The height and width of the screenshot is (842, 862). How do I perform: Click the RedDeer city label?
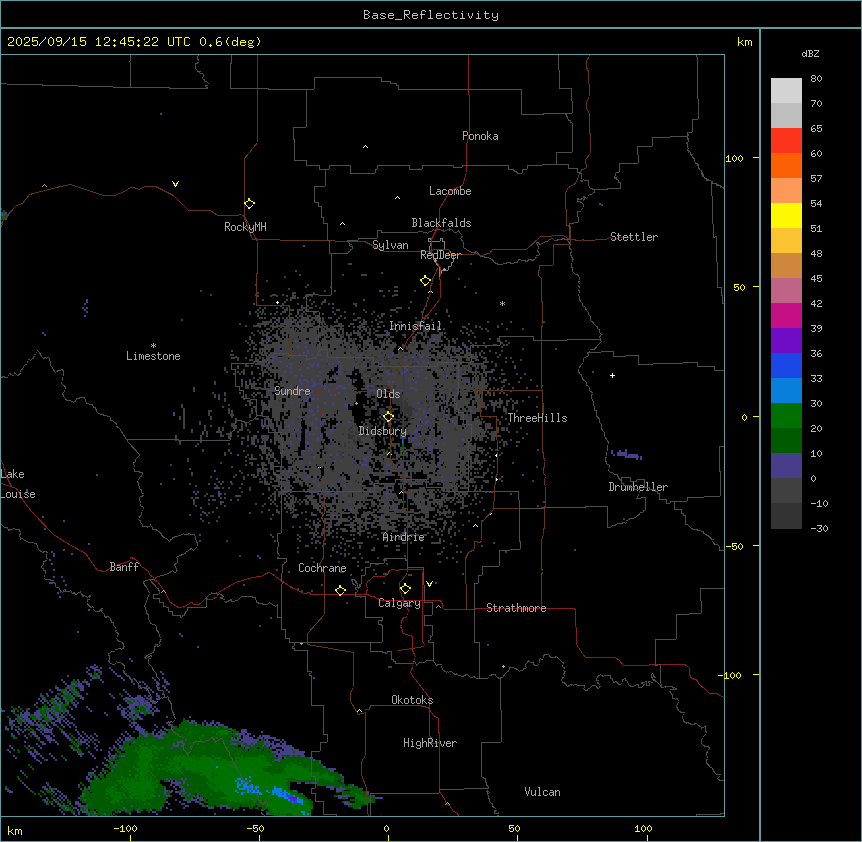pos(440,255)
